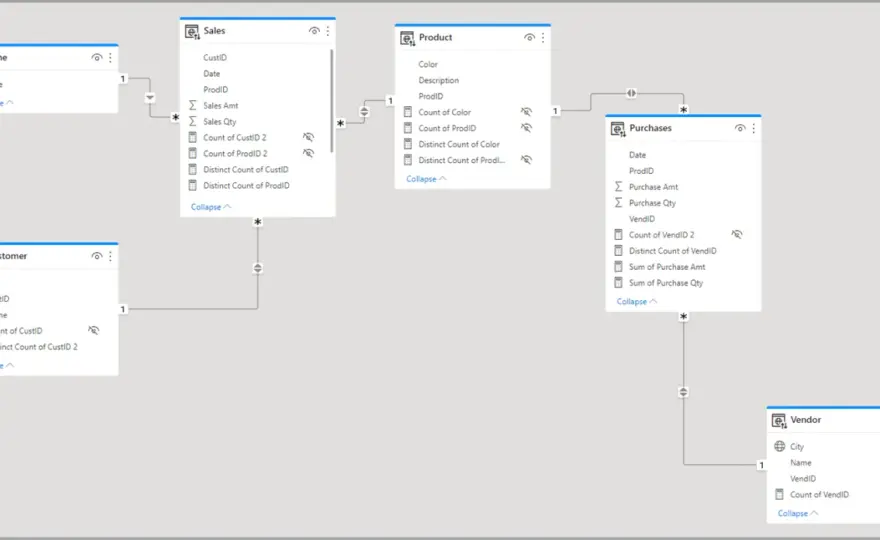Select Name field in Vendor table

pyautogui.click(x=801, y=463)
